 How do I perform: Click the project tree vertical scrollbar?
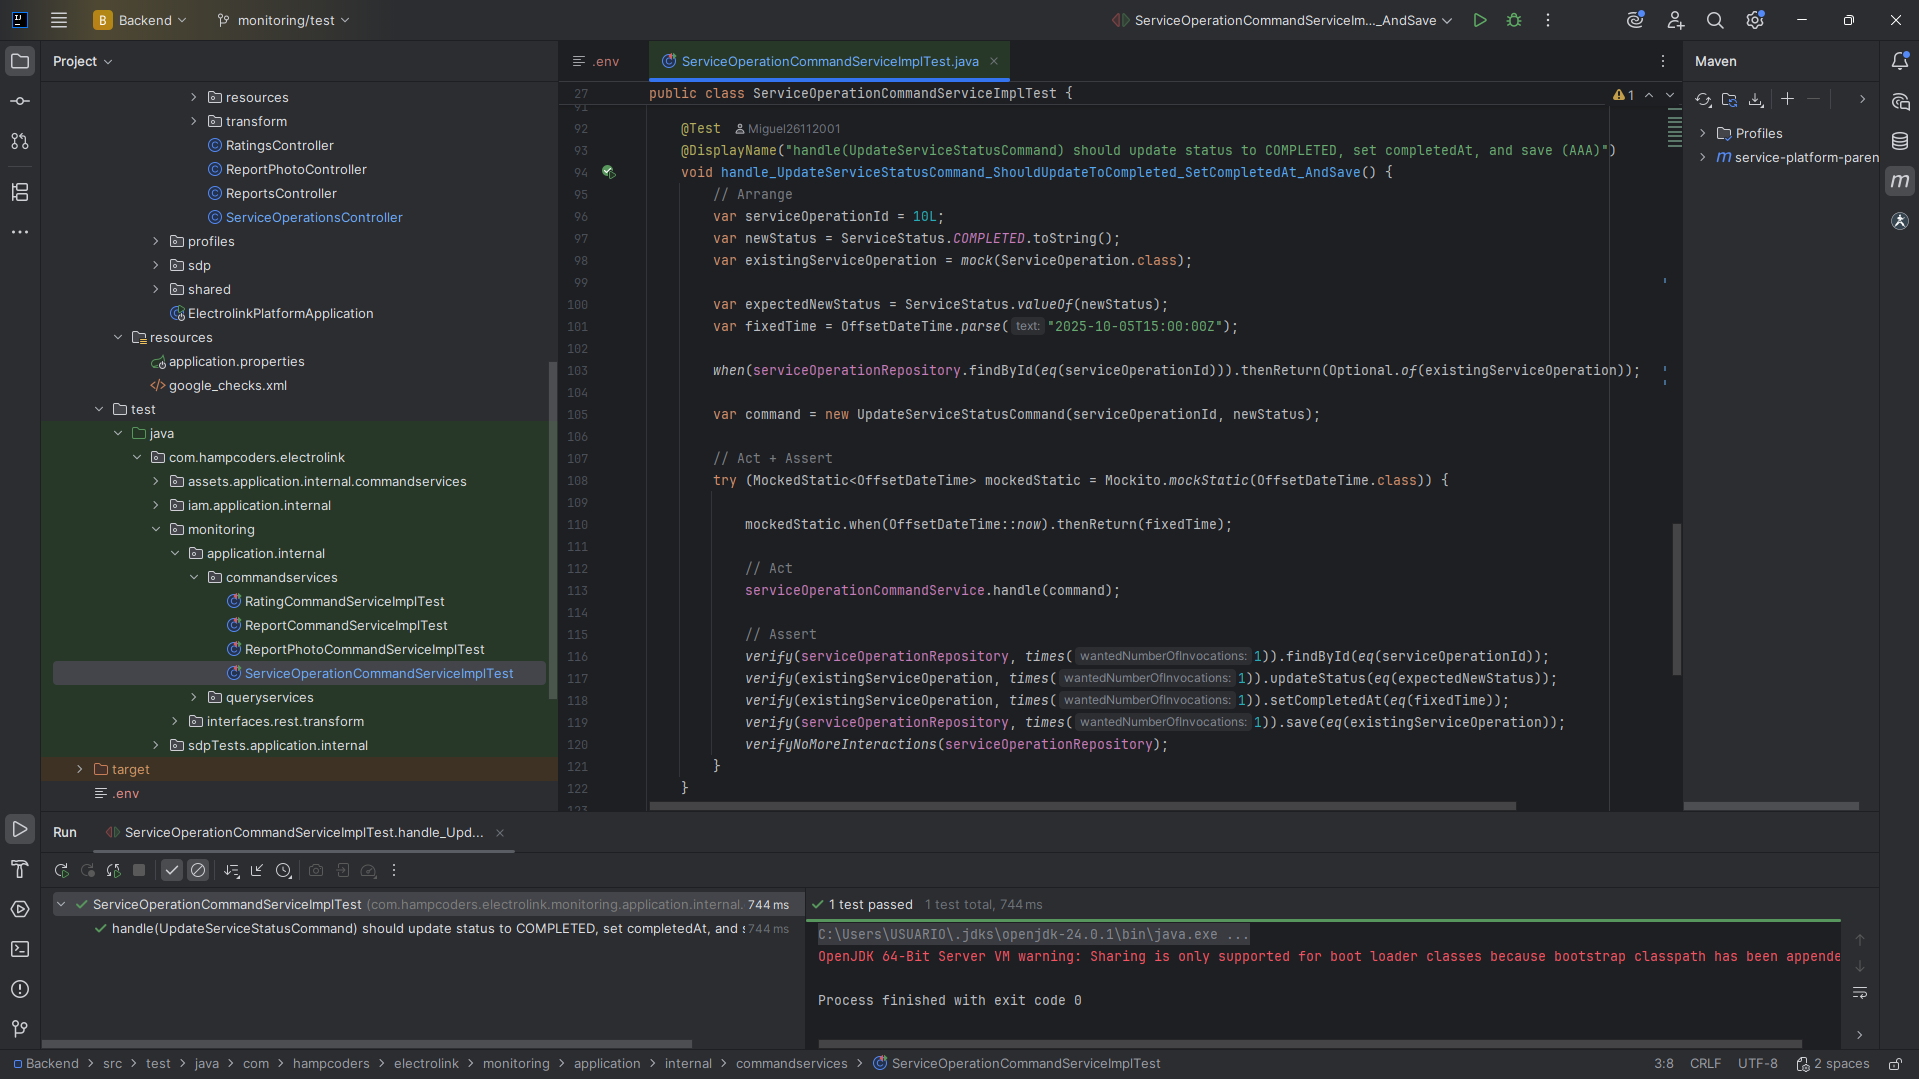[553, 530]
